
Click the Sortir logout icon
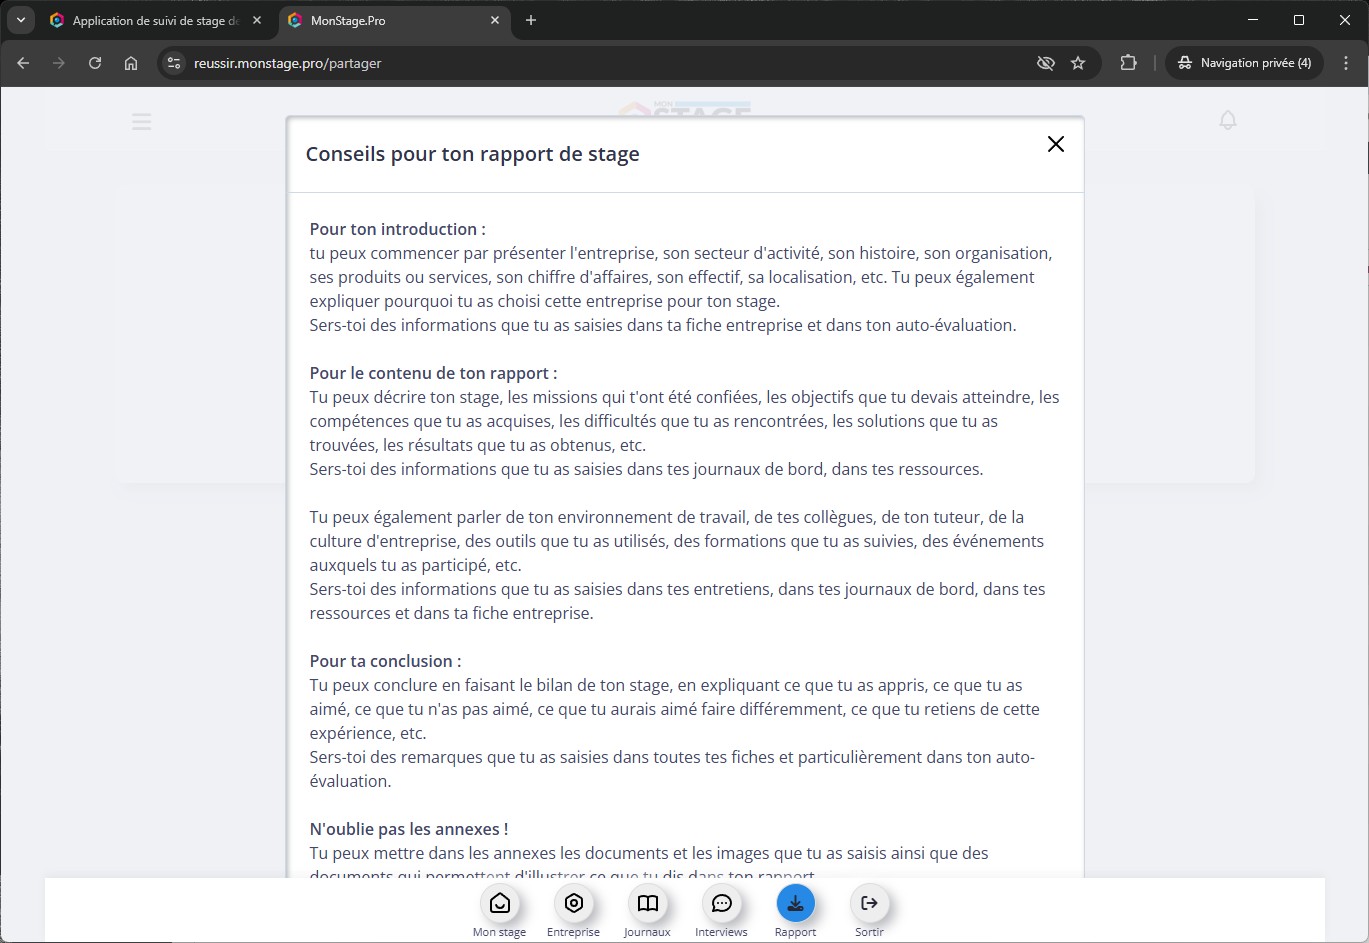point(869,904)
